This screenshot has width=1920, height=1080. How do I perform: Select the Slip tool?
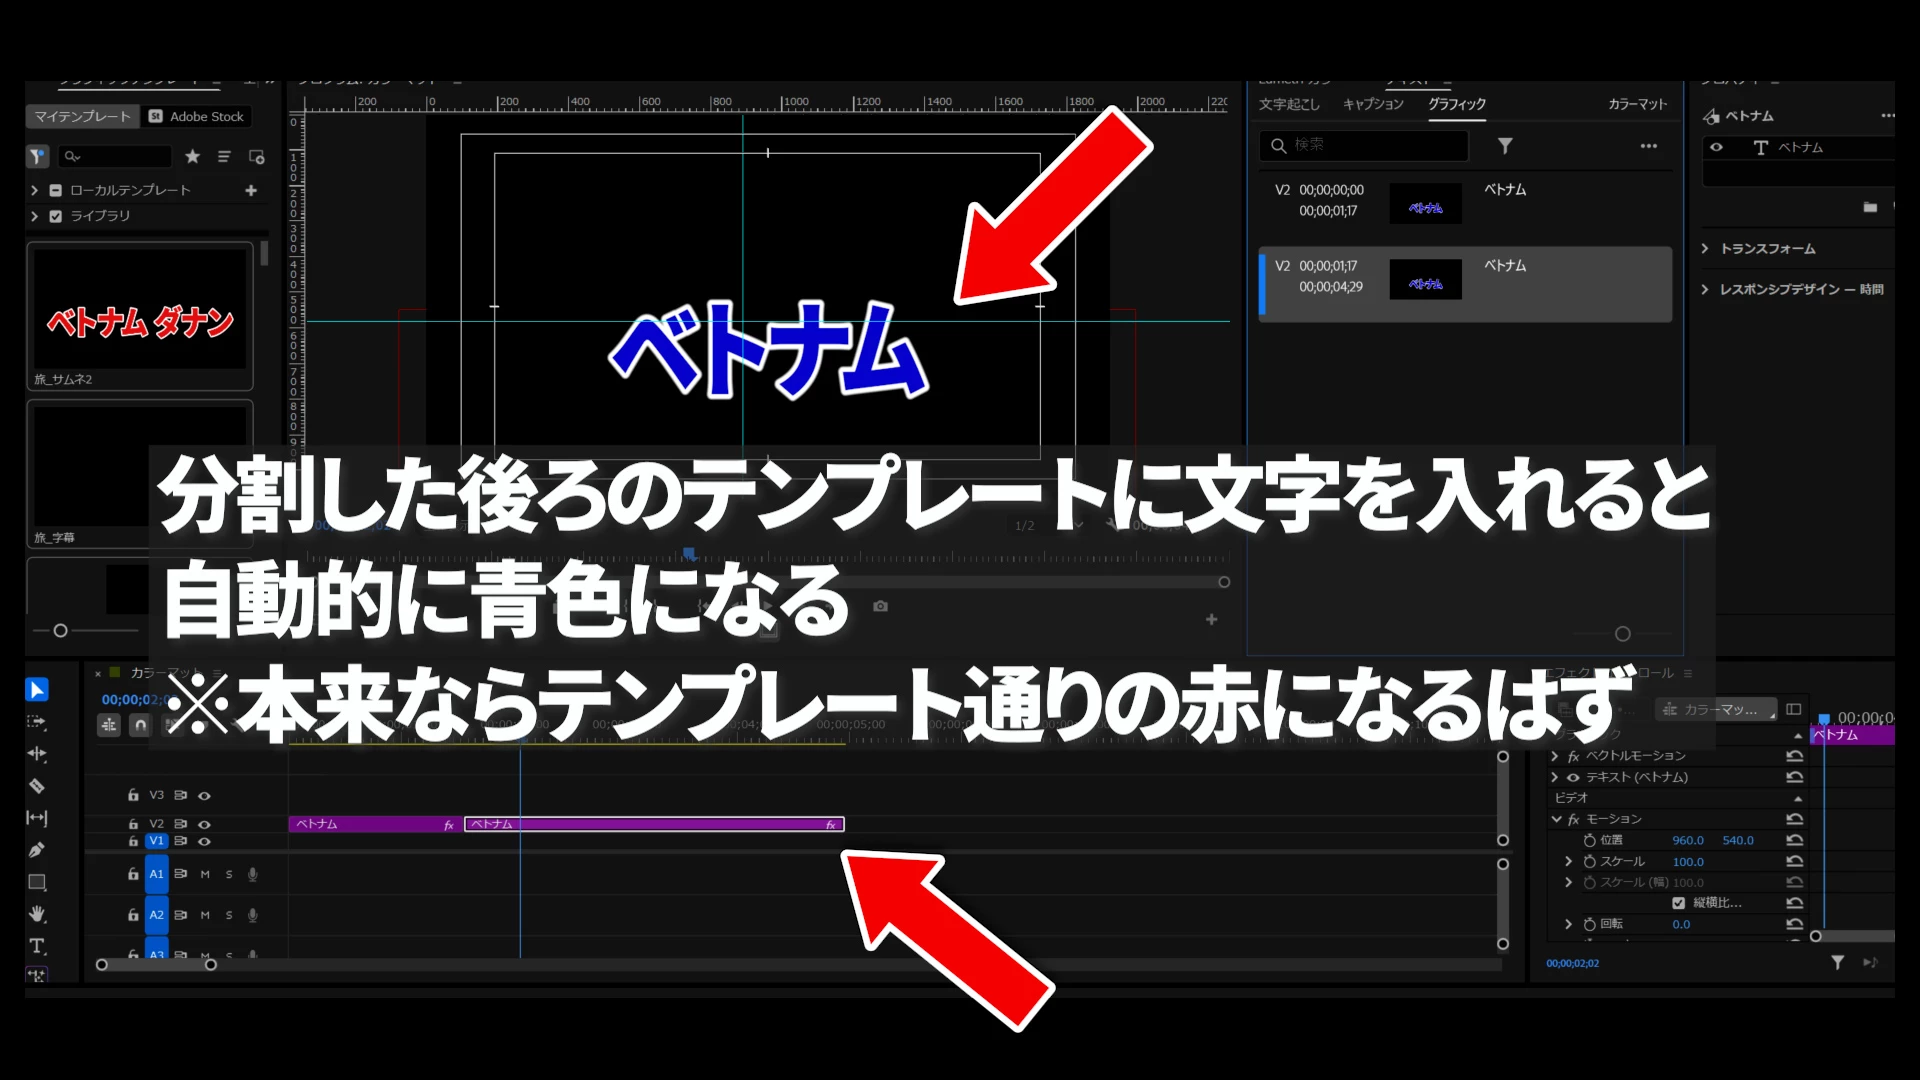(x=37, y=818)
